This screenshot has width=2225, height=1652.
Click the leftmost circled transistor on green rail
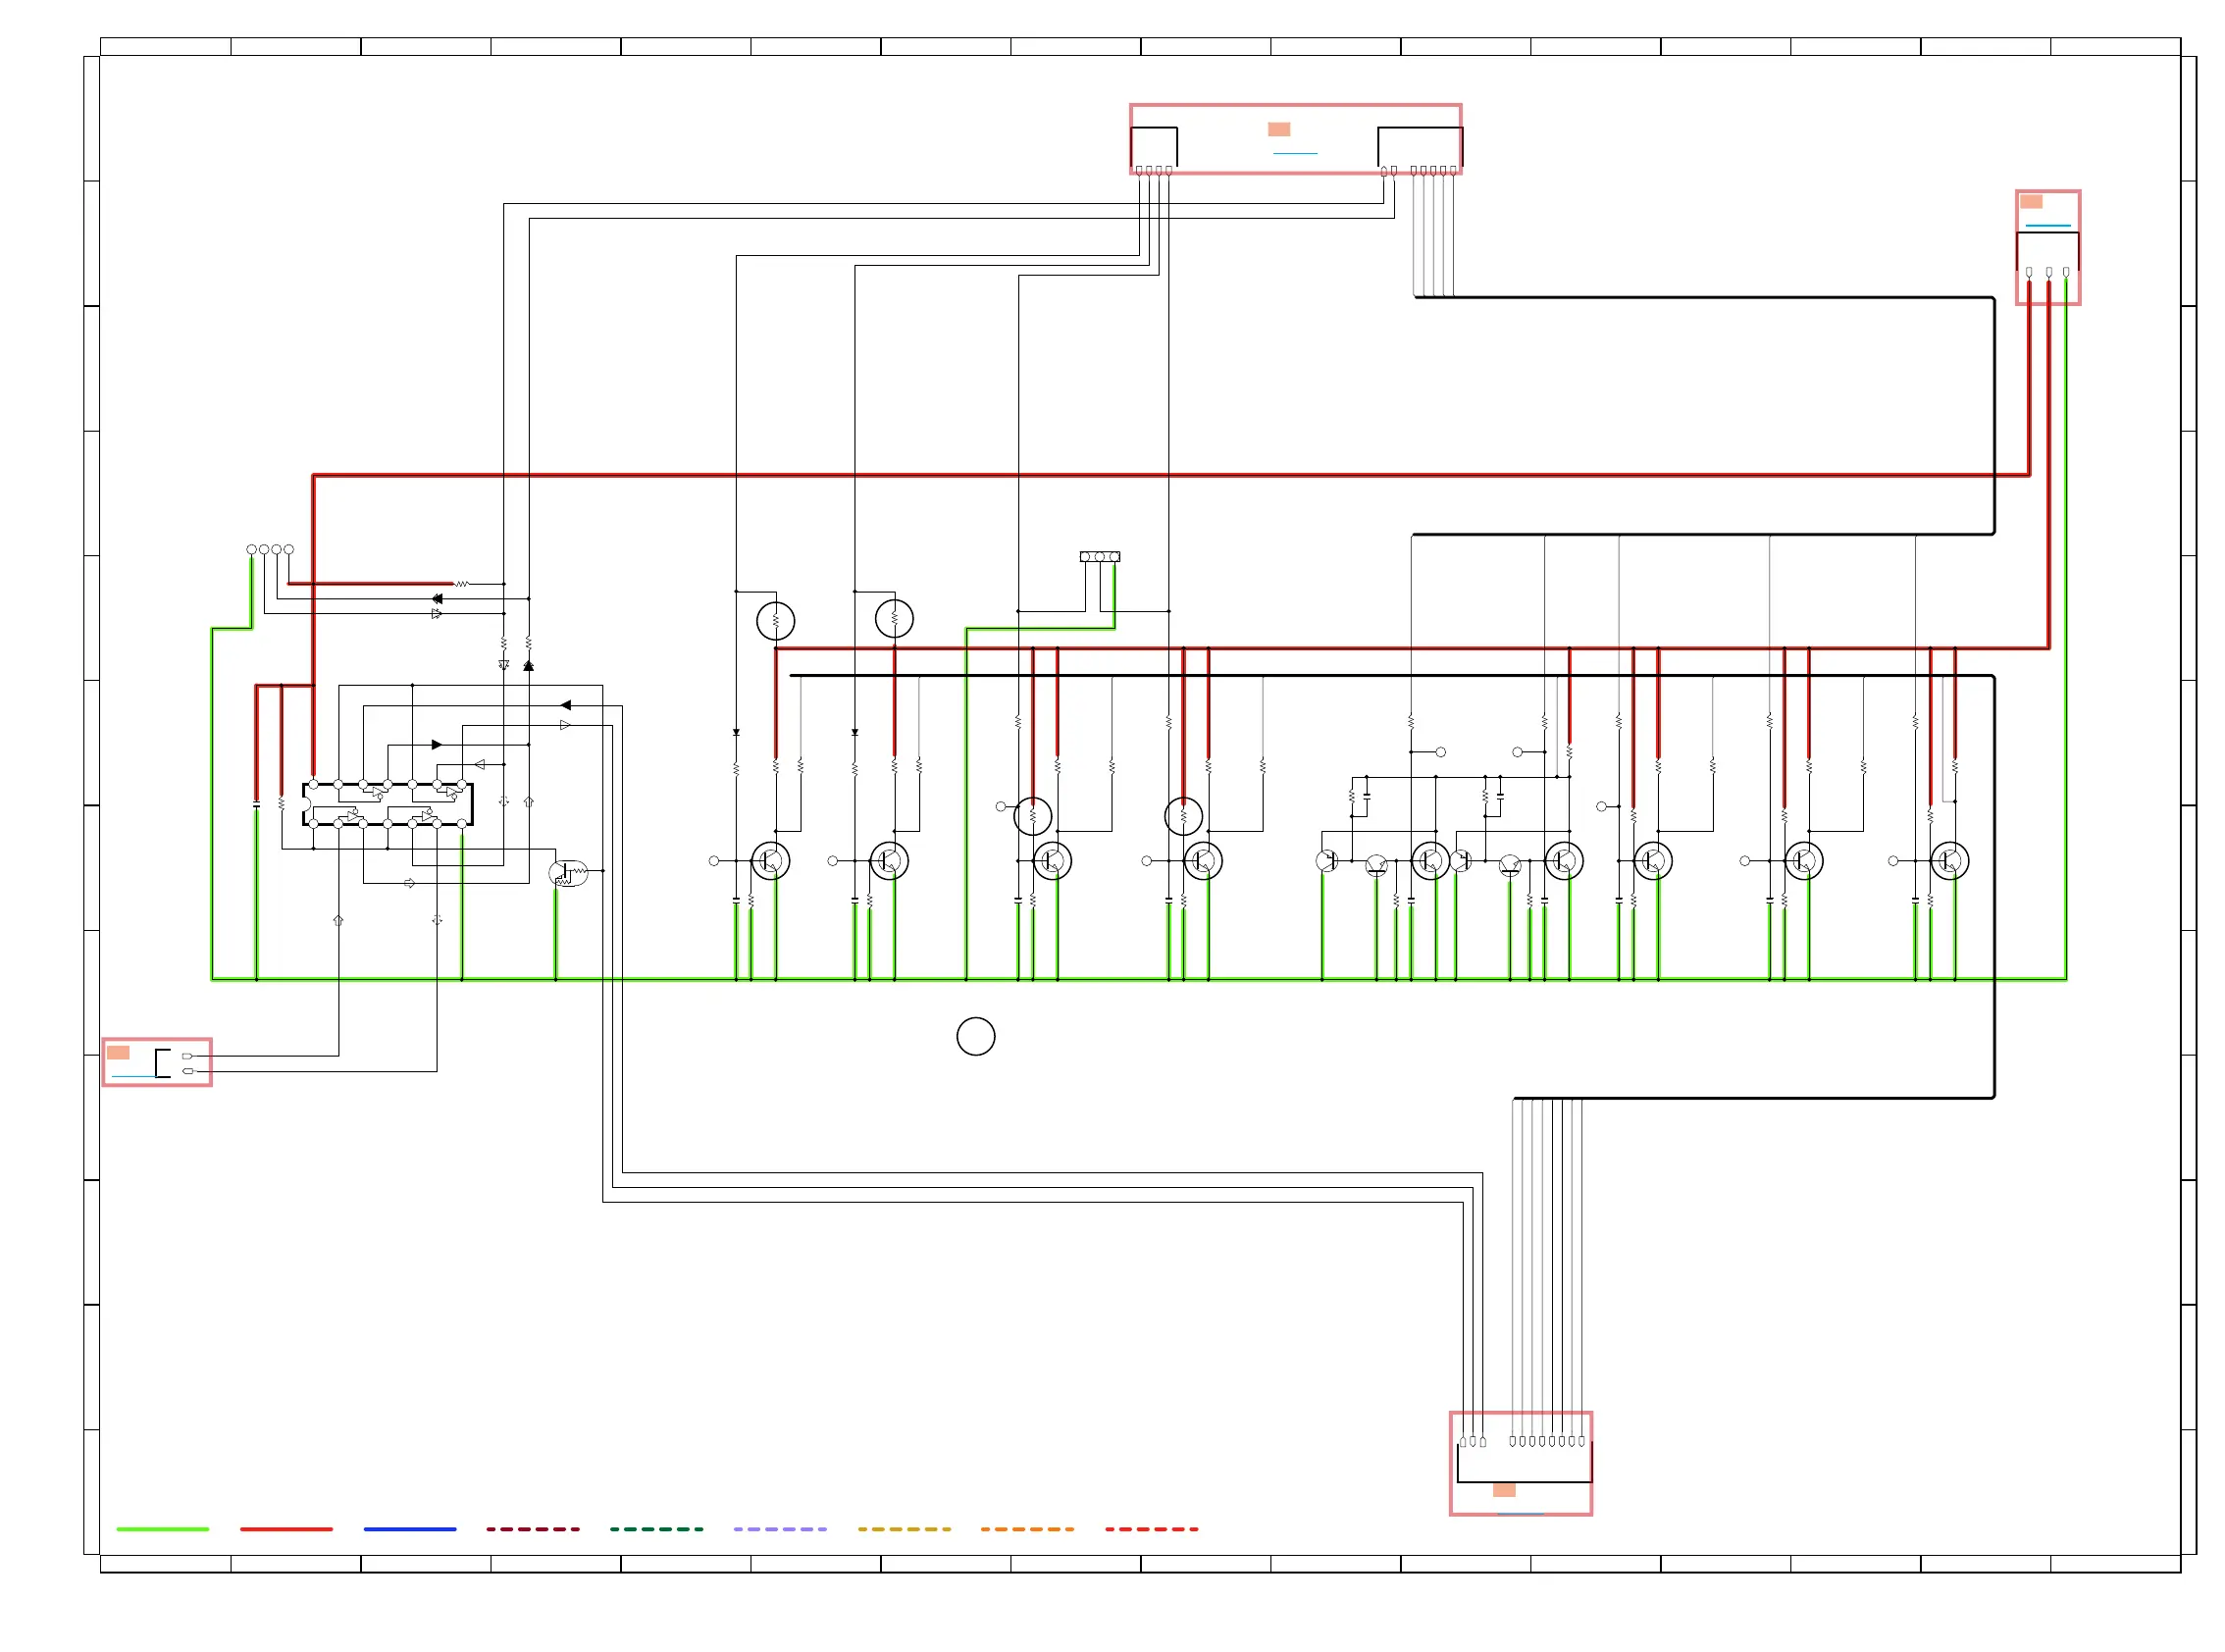[x=770, y=861]
